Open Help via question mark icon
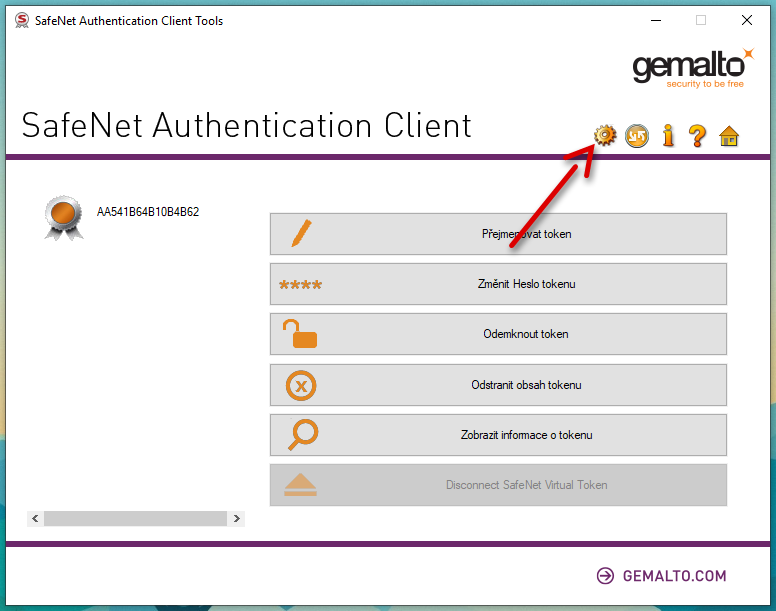The height and width of the screenshot is (611, 776). tap(697, 136)
